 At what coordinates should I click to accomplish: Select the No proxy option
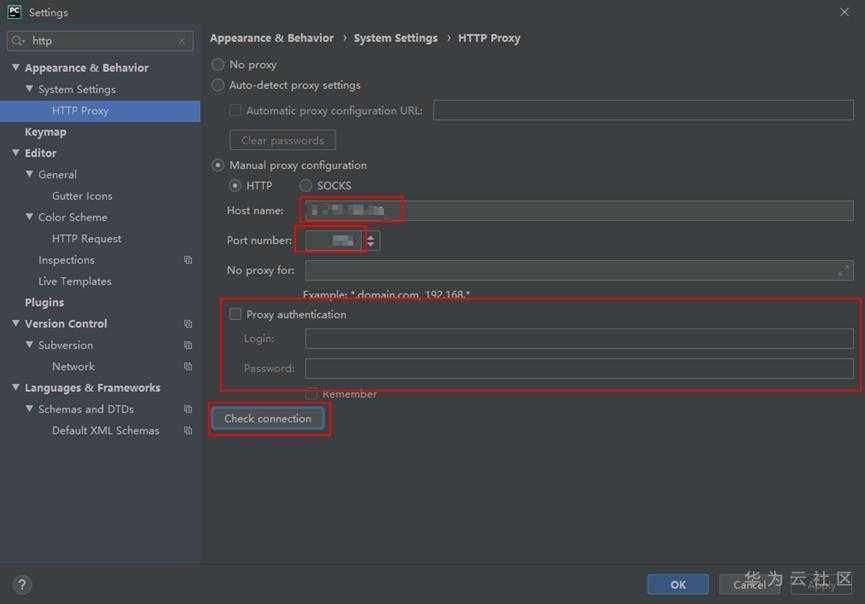pos(218,65)
